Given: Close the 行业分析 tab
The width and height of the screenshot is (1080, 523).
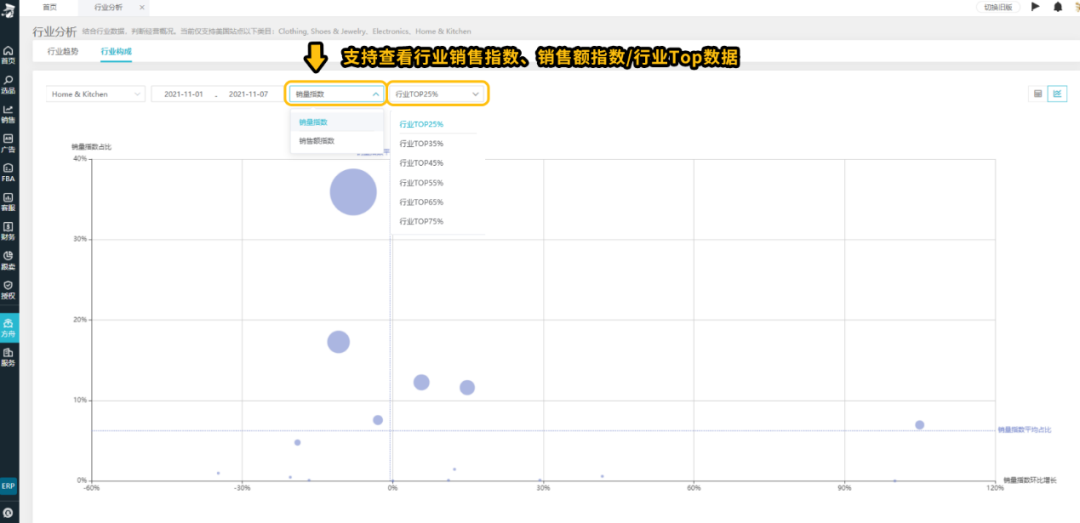Looking at the screenshot, I should click(141, 7).
